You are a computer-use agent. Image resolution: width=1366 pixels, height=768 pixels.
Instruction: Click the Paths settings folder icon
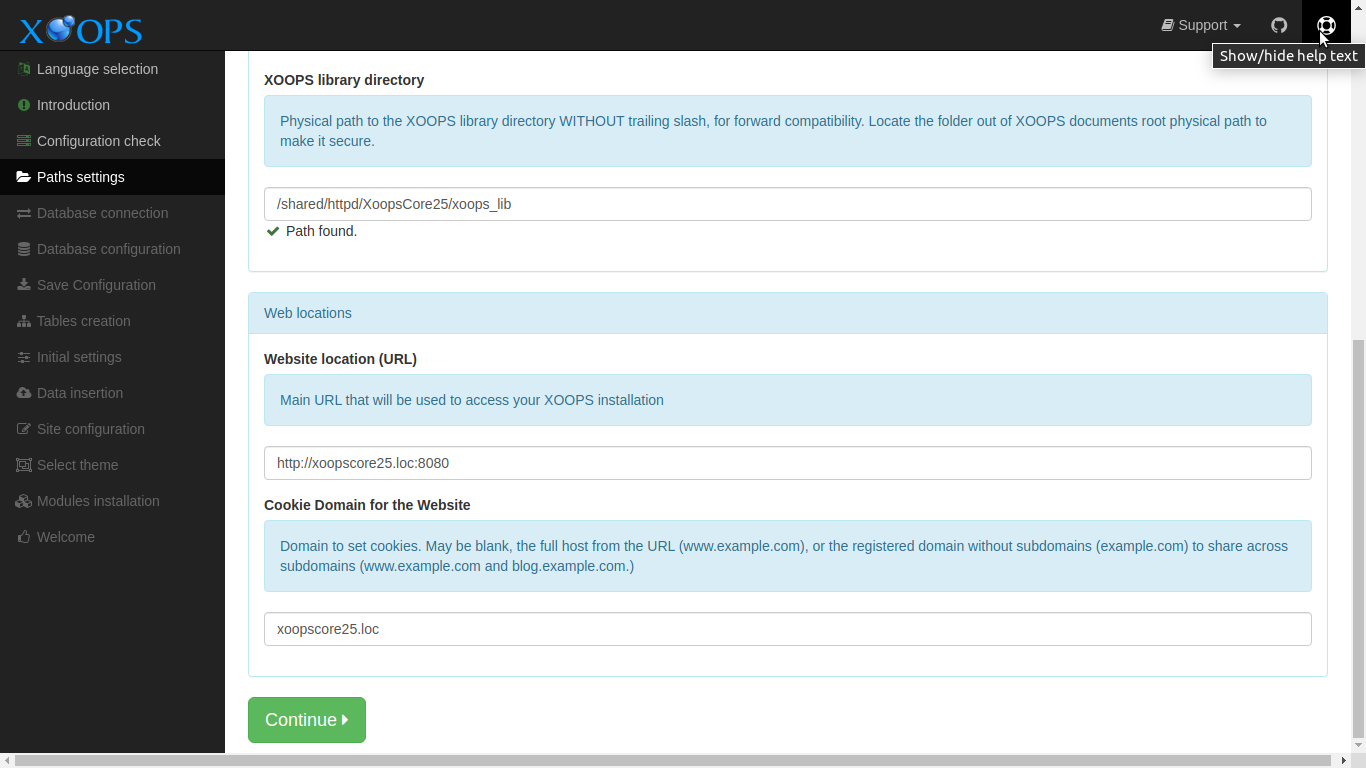pos(24,177)
